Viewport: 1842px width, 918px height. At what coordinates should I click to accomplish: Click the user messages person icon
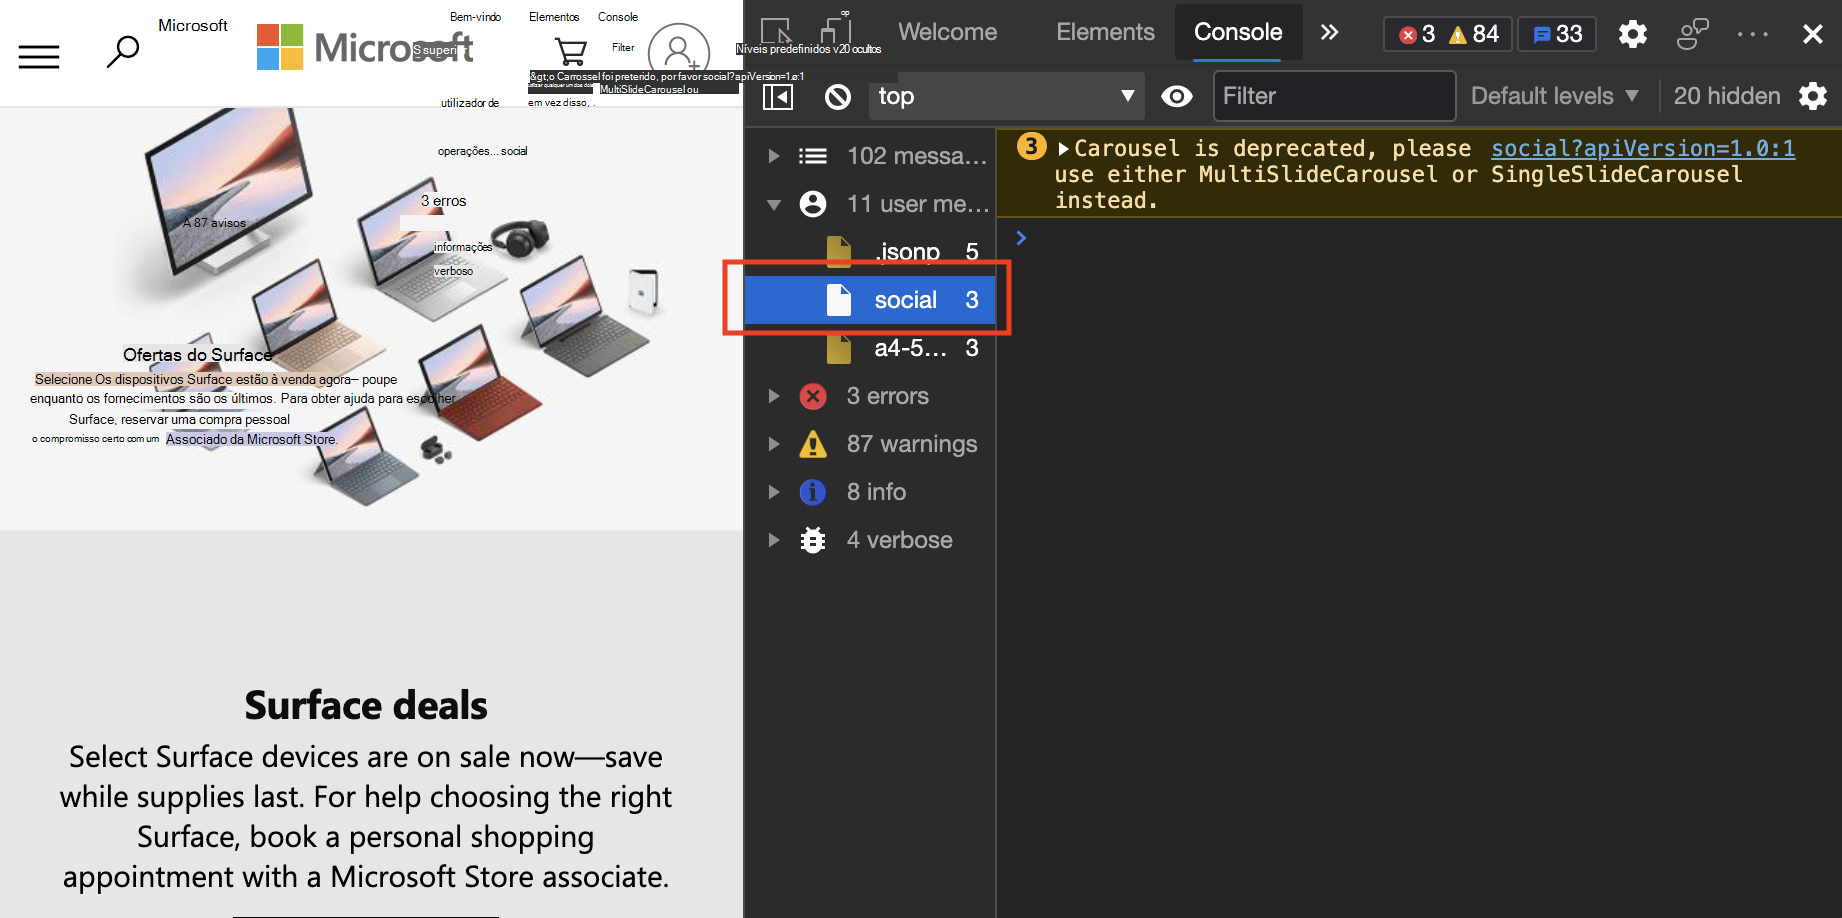coord(813,204)
